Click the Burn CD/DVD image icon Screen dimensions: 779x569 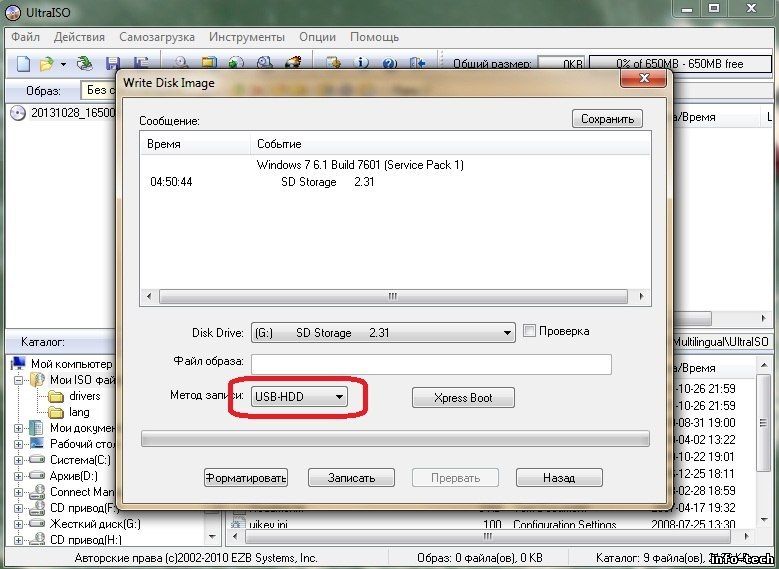click(293, 64)
